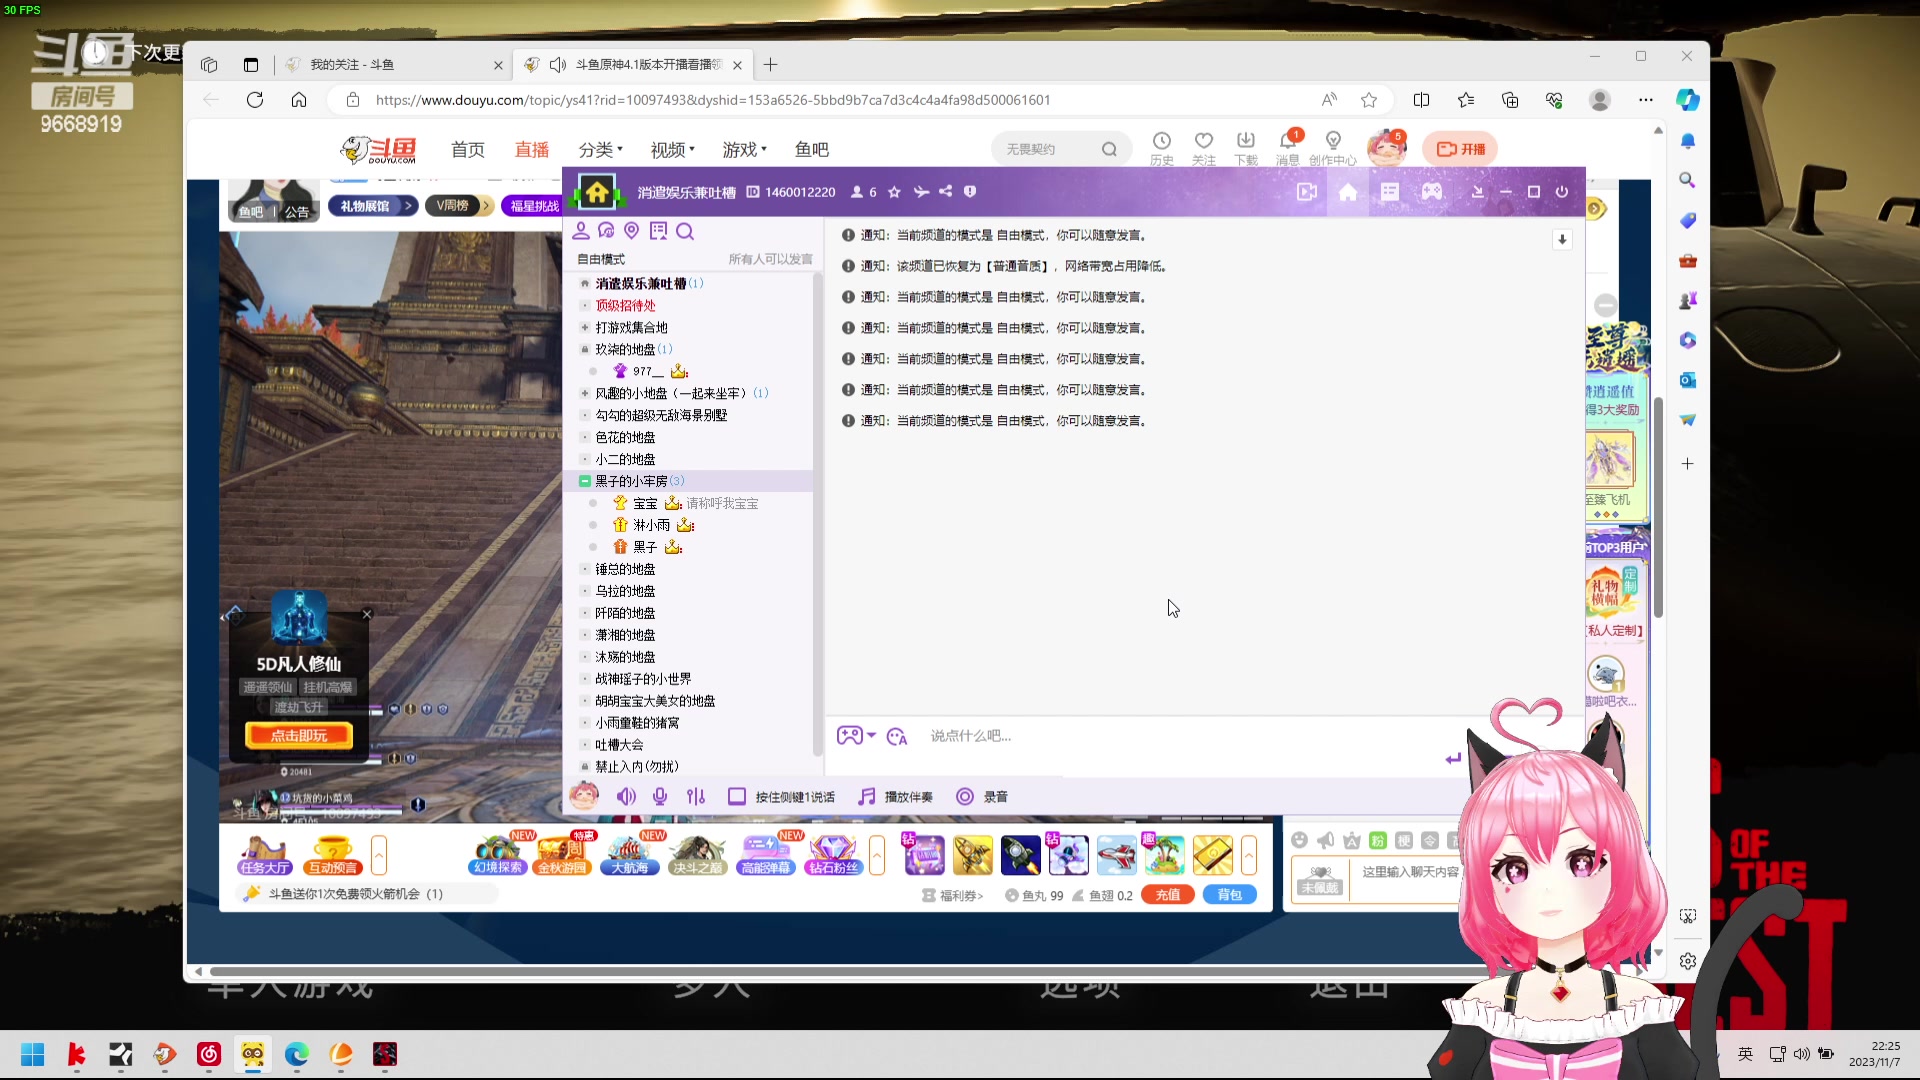Viewport: 1920px width, 1080px height.
Task: Open the member list person icon
Action: coord(581,231)
